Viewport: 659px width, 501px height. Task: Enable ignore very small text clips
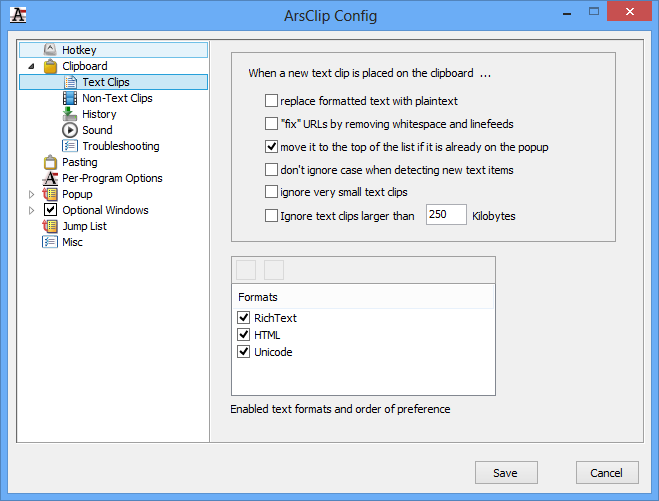pos(272,192)
